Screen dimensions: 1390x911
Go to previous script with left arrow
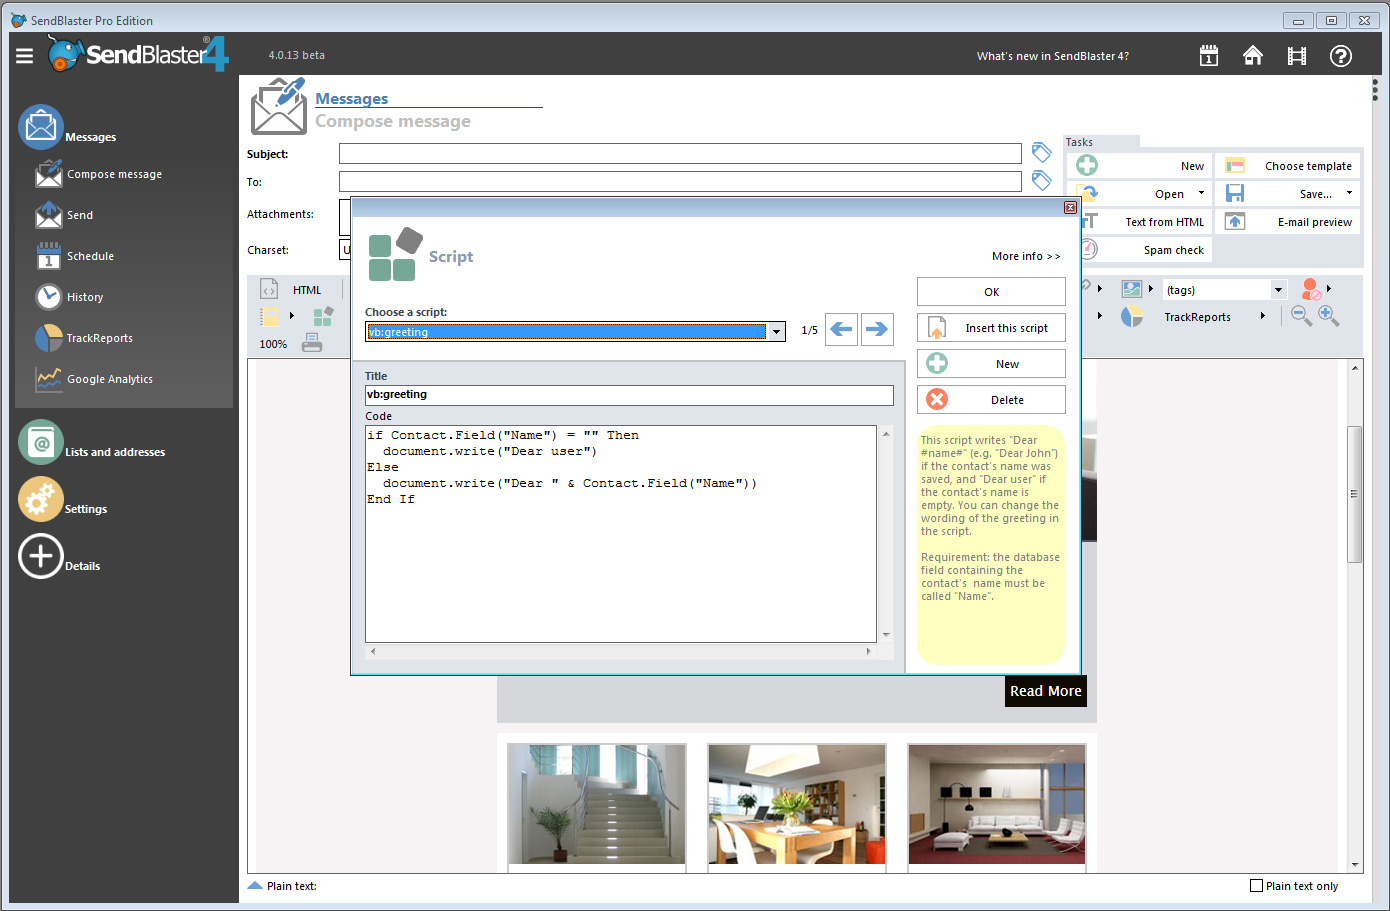[x=841, y=329]
